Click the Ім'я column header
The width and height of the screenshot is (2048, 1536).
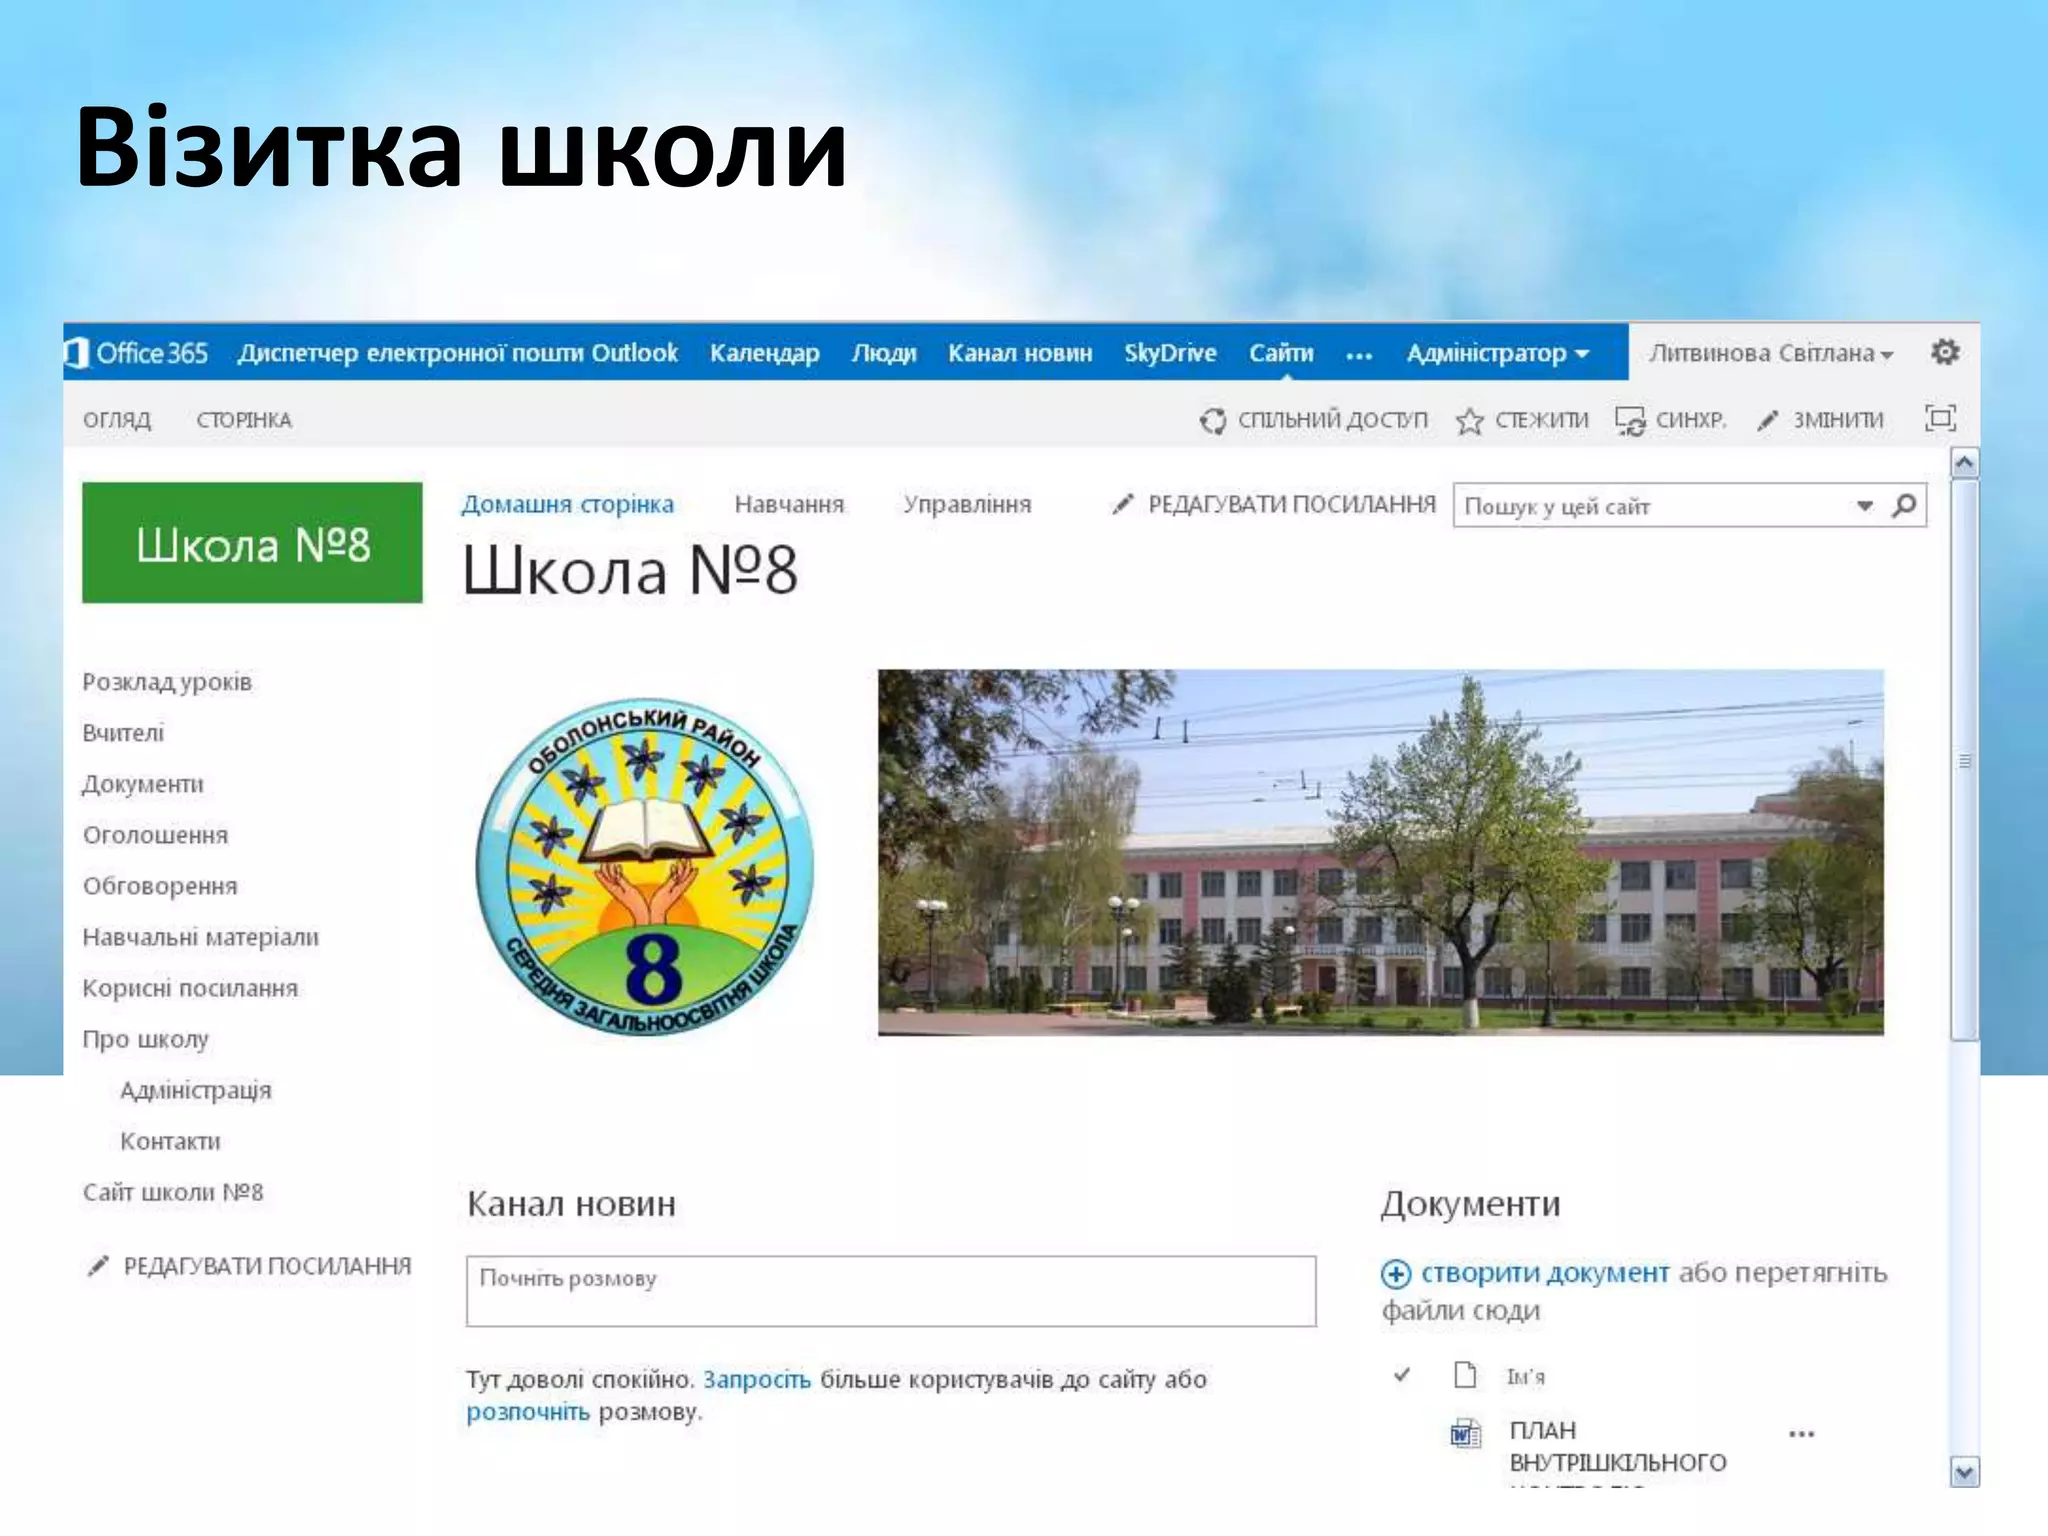click(x=1525, y=1377)
